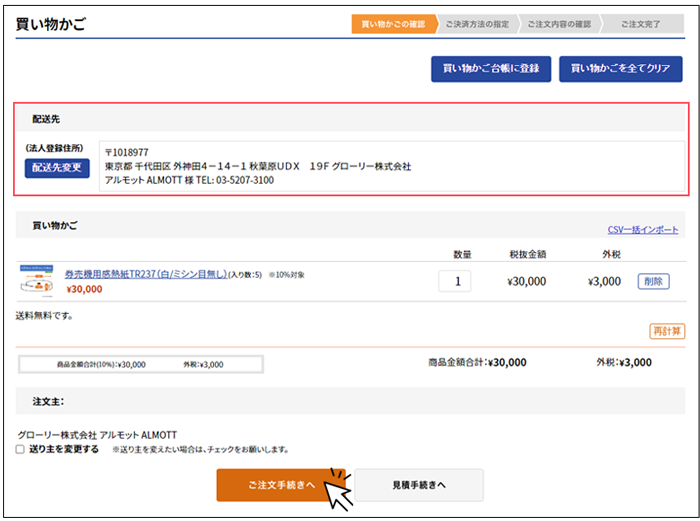The image size is (700, 521).
Task: Click the bold 外税:¥3,000 total
Action: 624,363
